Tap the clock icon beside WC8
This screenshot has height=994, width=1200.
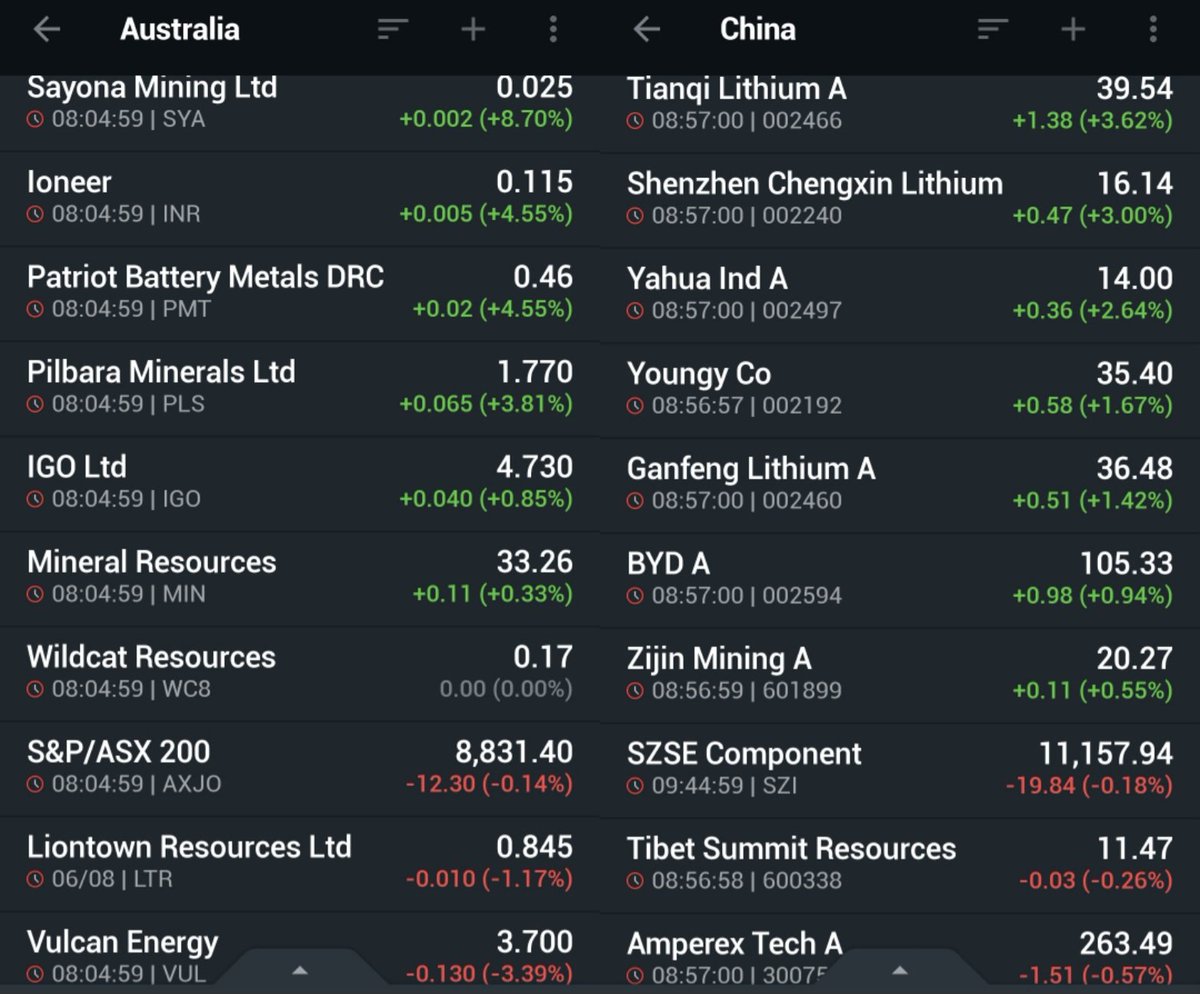pyautogui.click(x=36, y=689)
